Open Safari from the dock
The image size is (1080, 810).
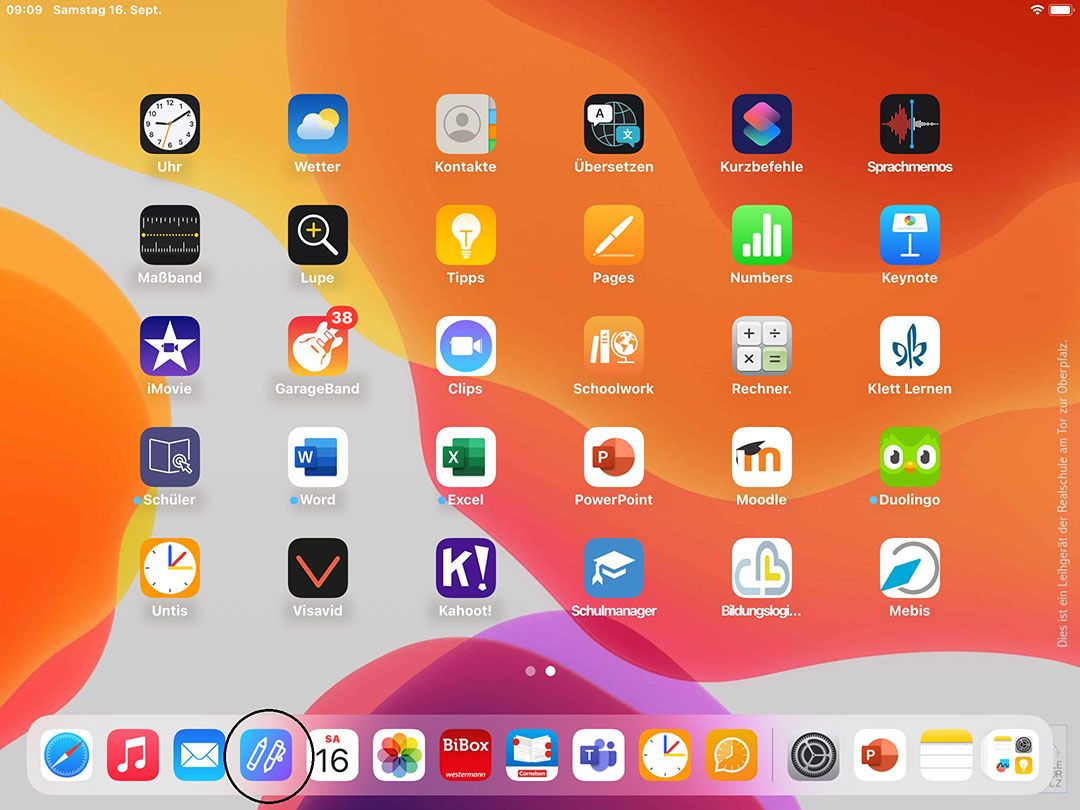coord(66,755)
